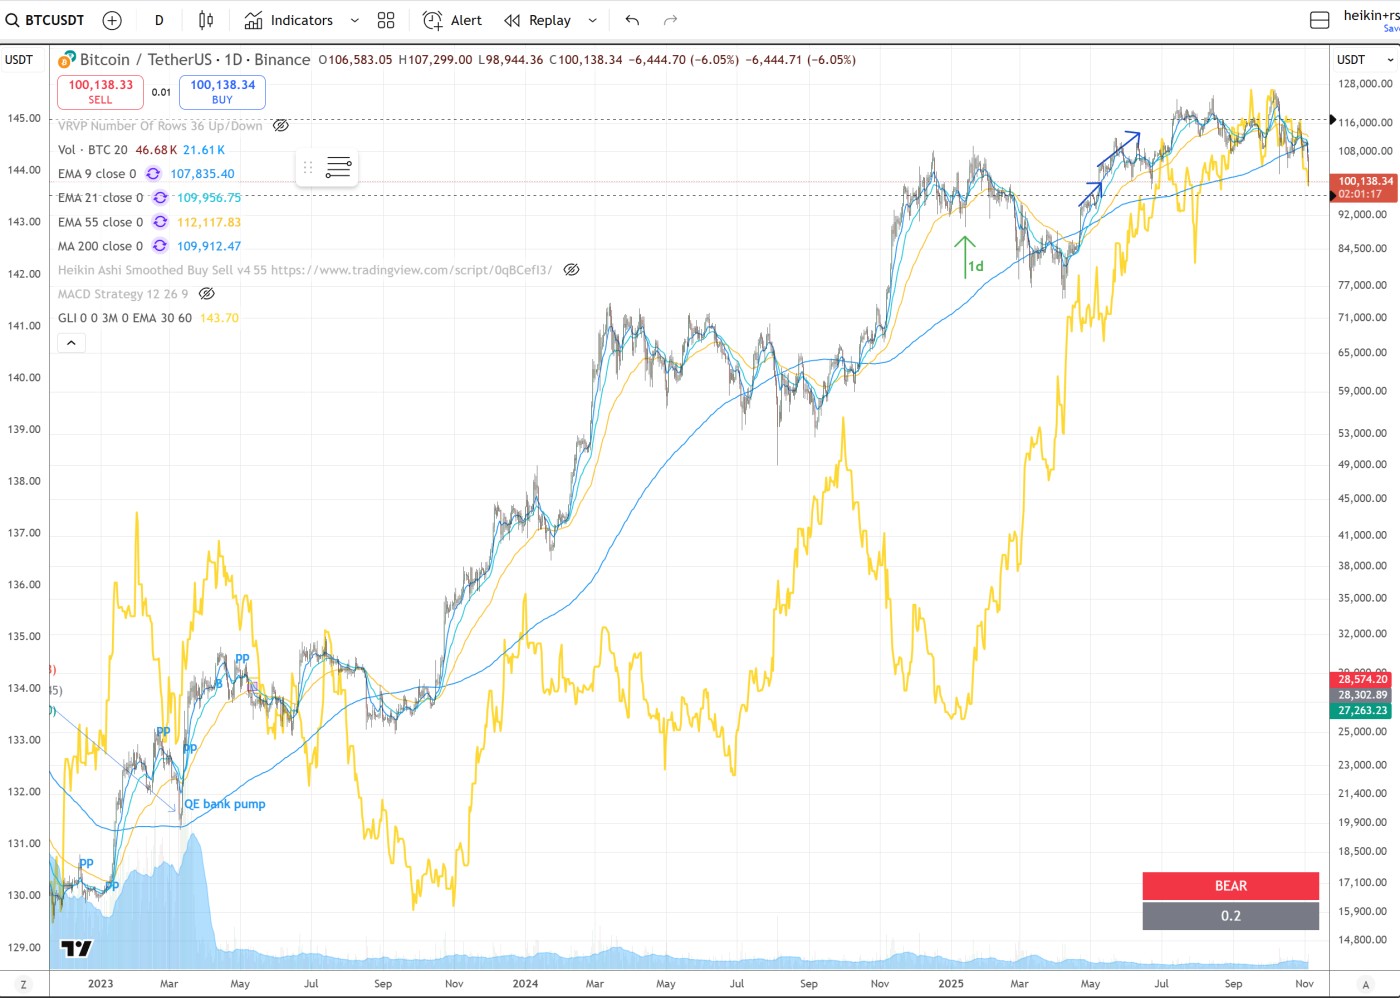Screen dimensions: 1400x998
Task: Unhide the MACD Strategy indicator
Action: (207, 294)
